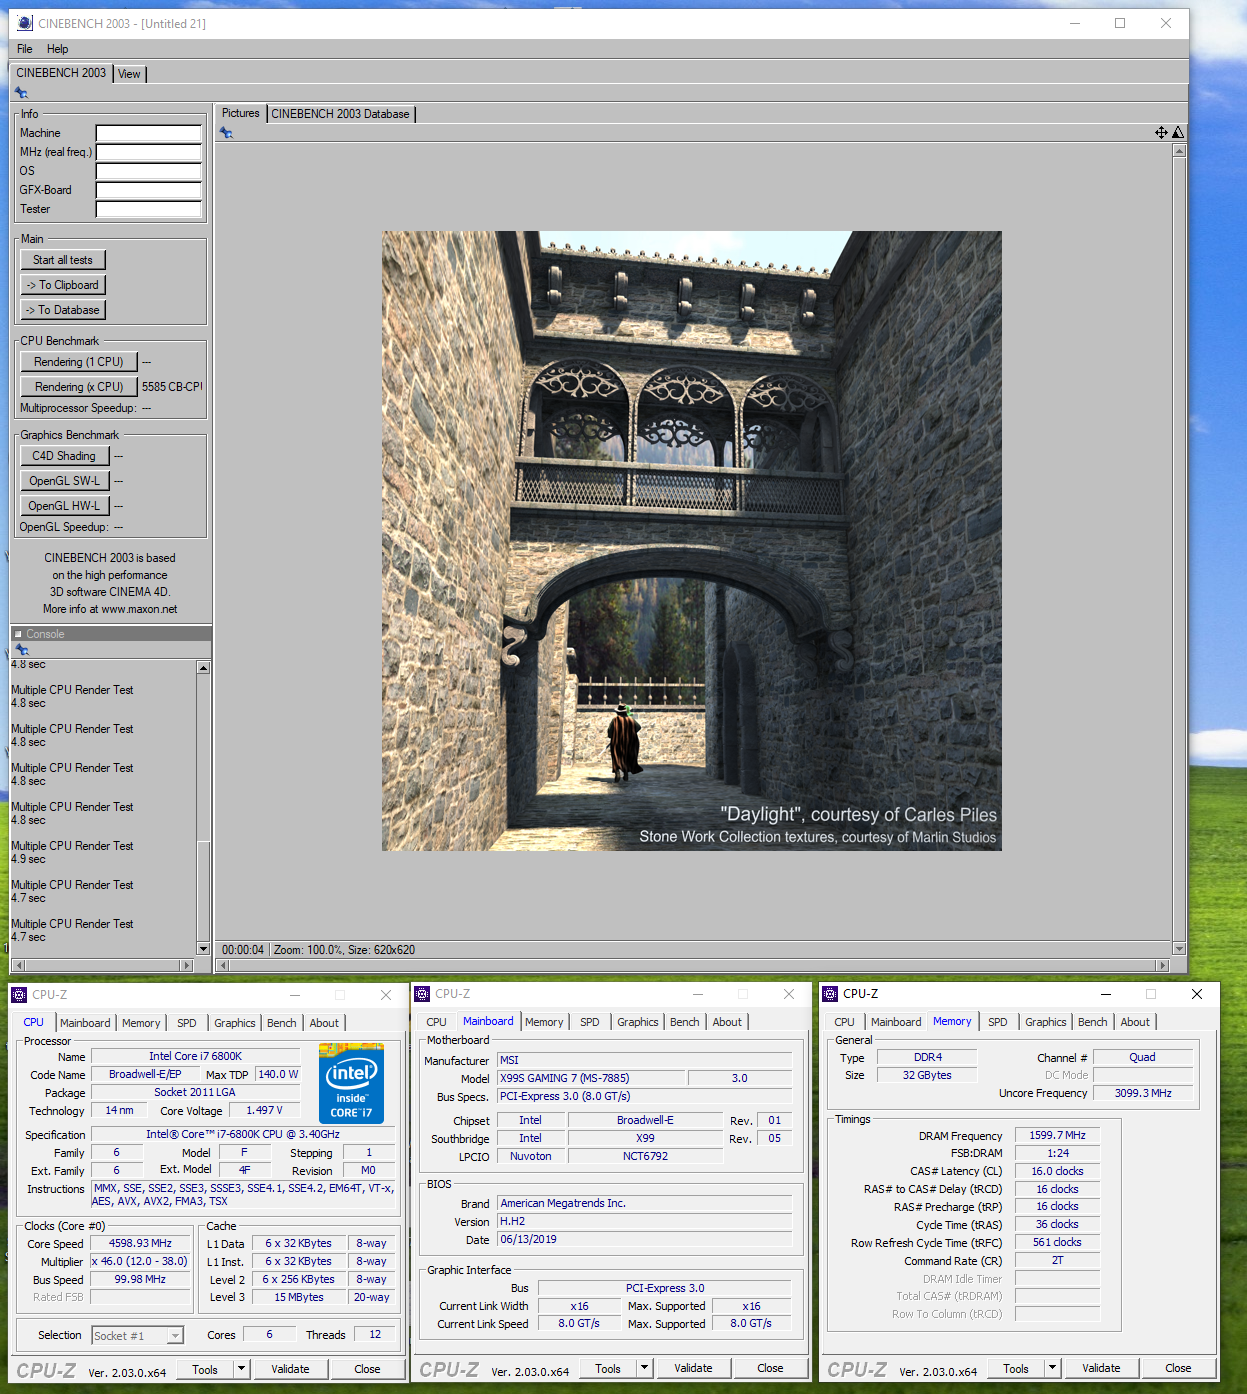Click the picture view vertical scroll-up arrow
This screenshot has width=1247, height=1394.
tap(1179, 151)
